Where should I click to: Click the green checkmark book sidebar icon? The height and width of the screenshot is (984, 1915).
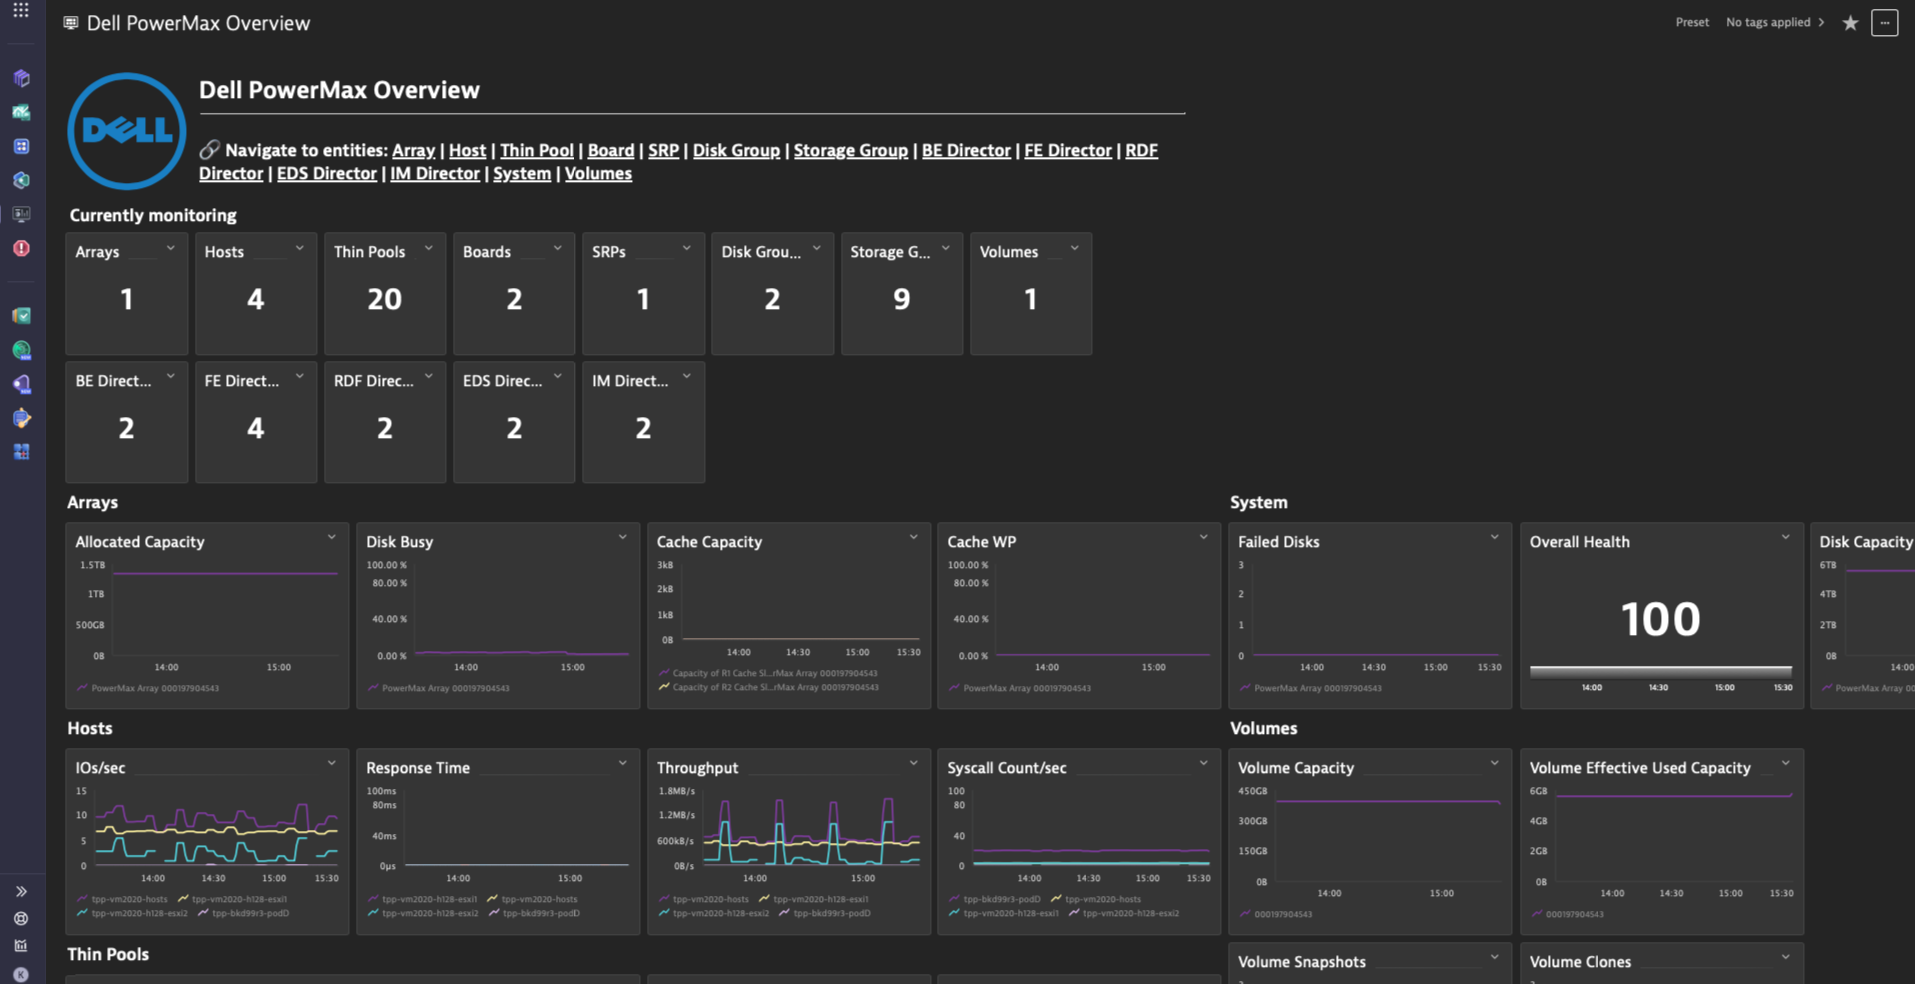pos(21,316)
